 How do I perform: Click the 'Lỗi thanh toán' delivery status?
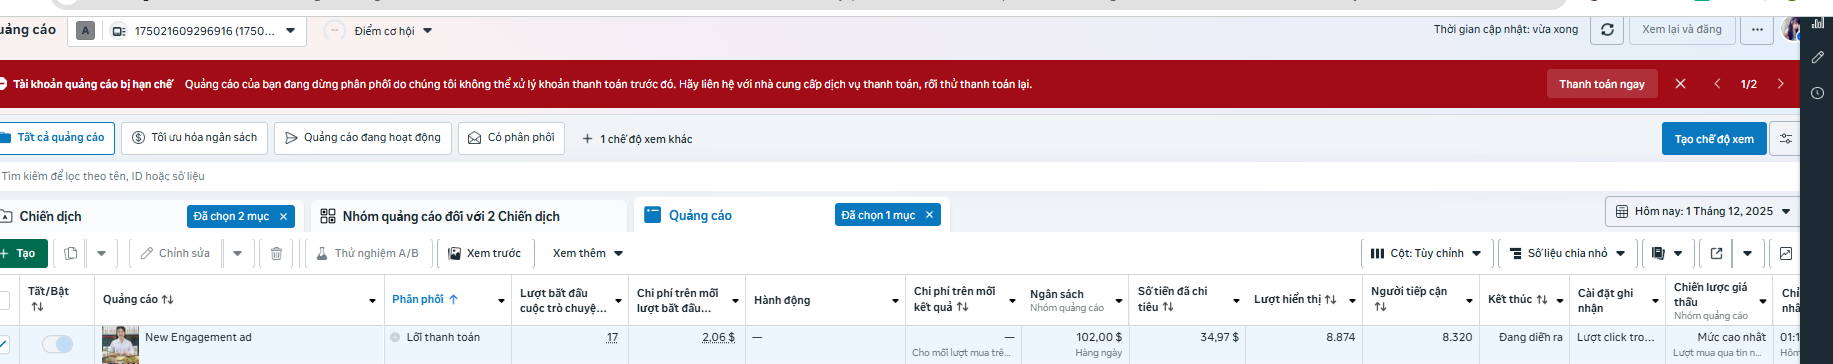coord(443,337)
